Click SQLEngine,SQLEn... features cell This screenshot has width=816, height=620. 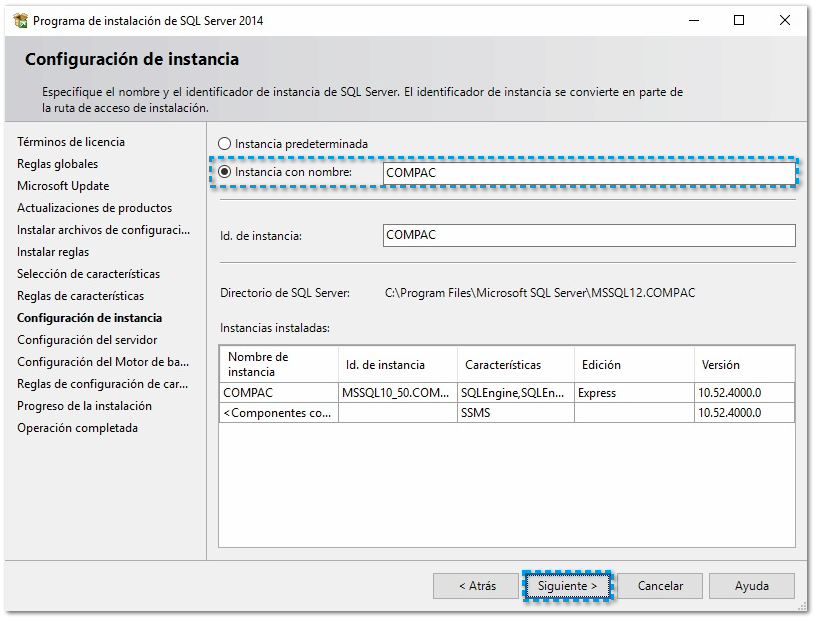point(516,393)
